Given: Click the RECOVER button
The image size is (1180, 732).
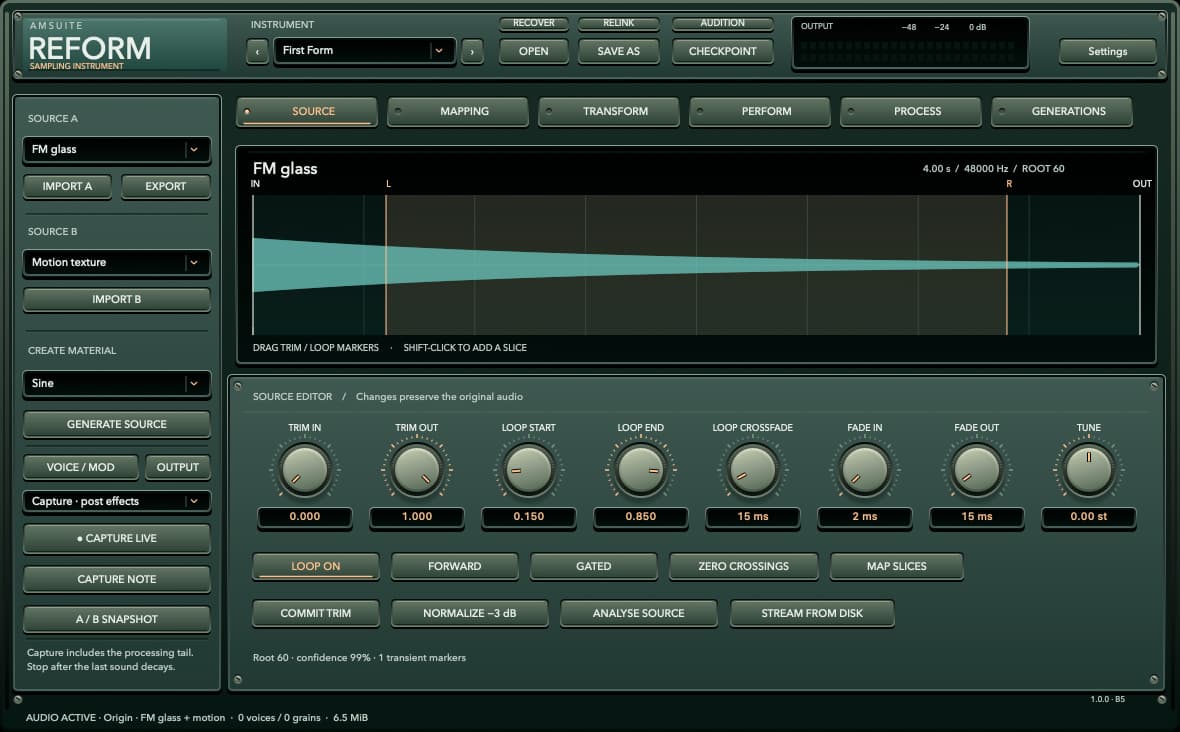Looking at the screenshot, I should 534,23.
